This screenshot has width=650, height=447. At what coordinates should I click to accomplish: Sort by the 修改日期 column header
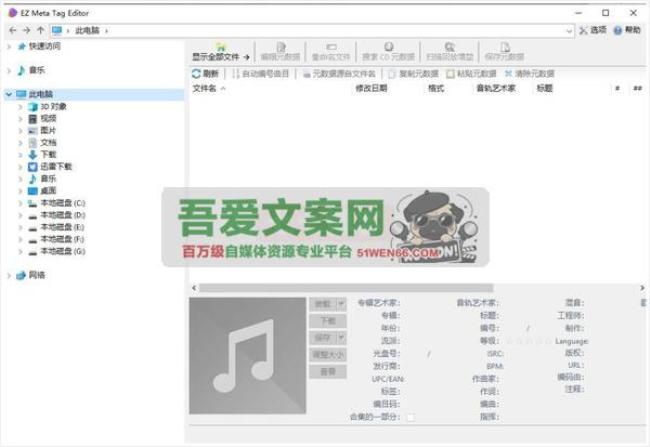[x=371, y=88]
